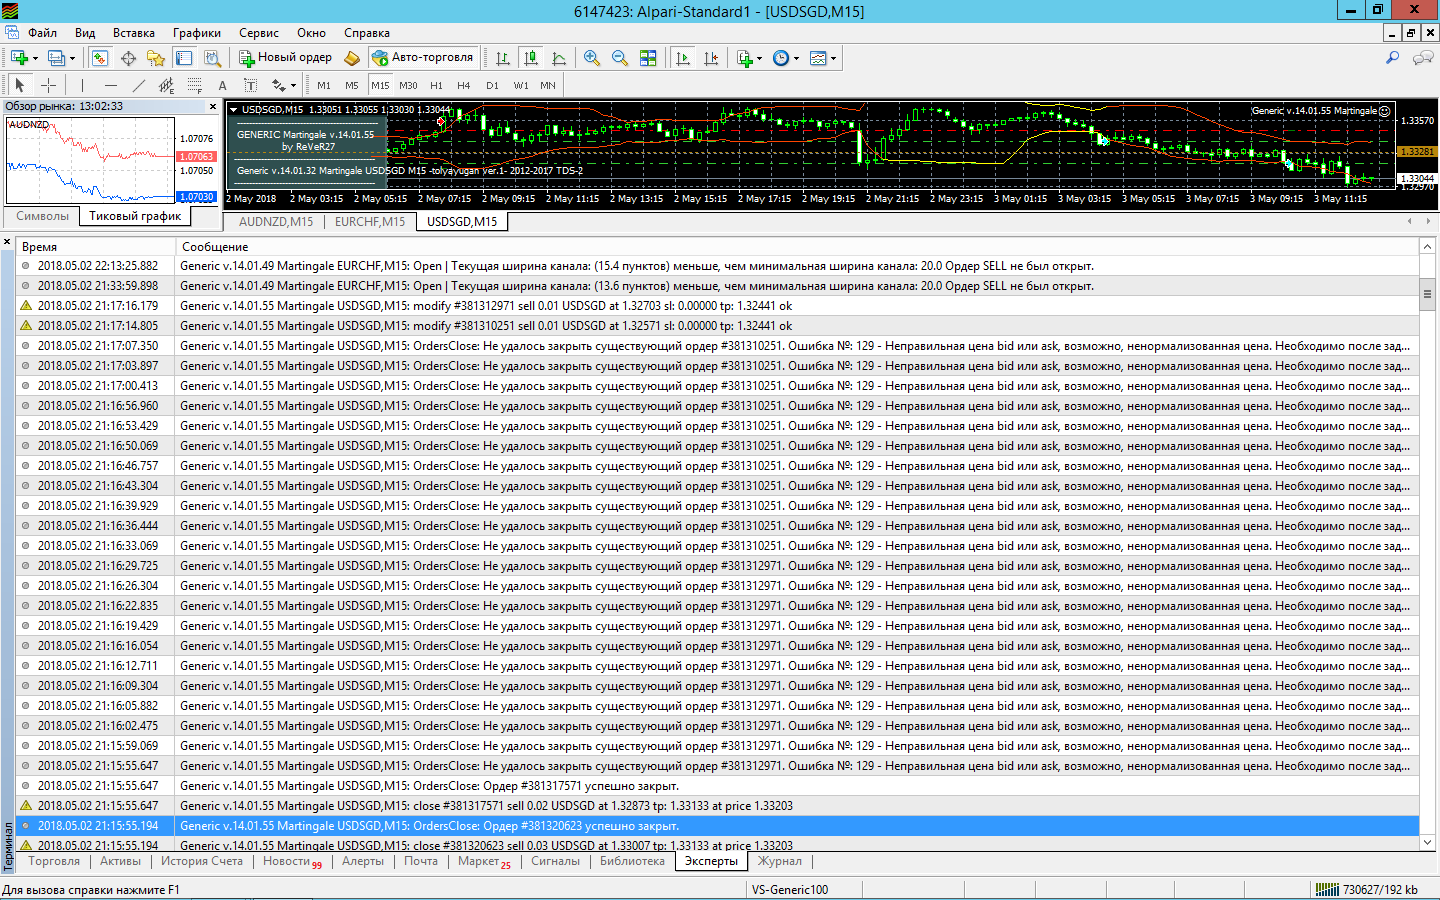
Task: Open the Сервис menu
Action: (x=259, y=33)
